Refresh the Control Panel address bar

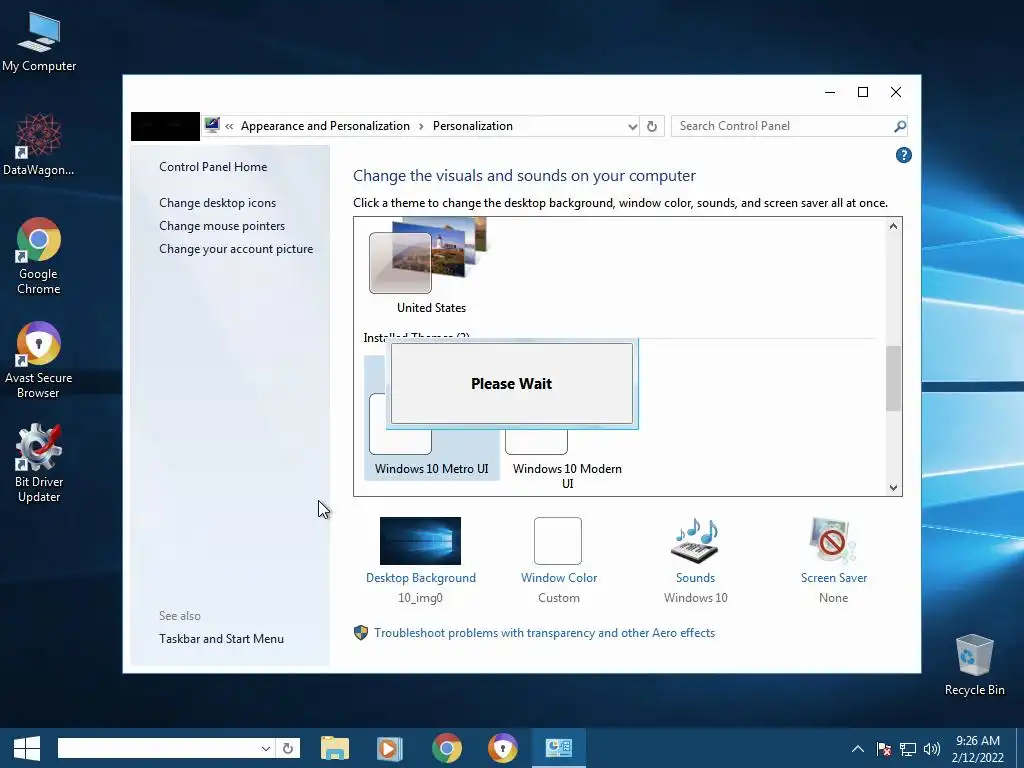[652, 126]
